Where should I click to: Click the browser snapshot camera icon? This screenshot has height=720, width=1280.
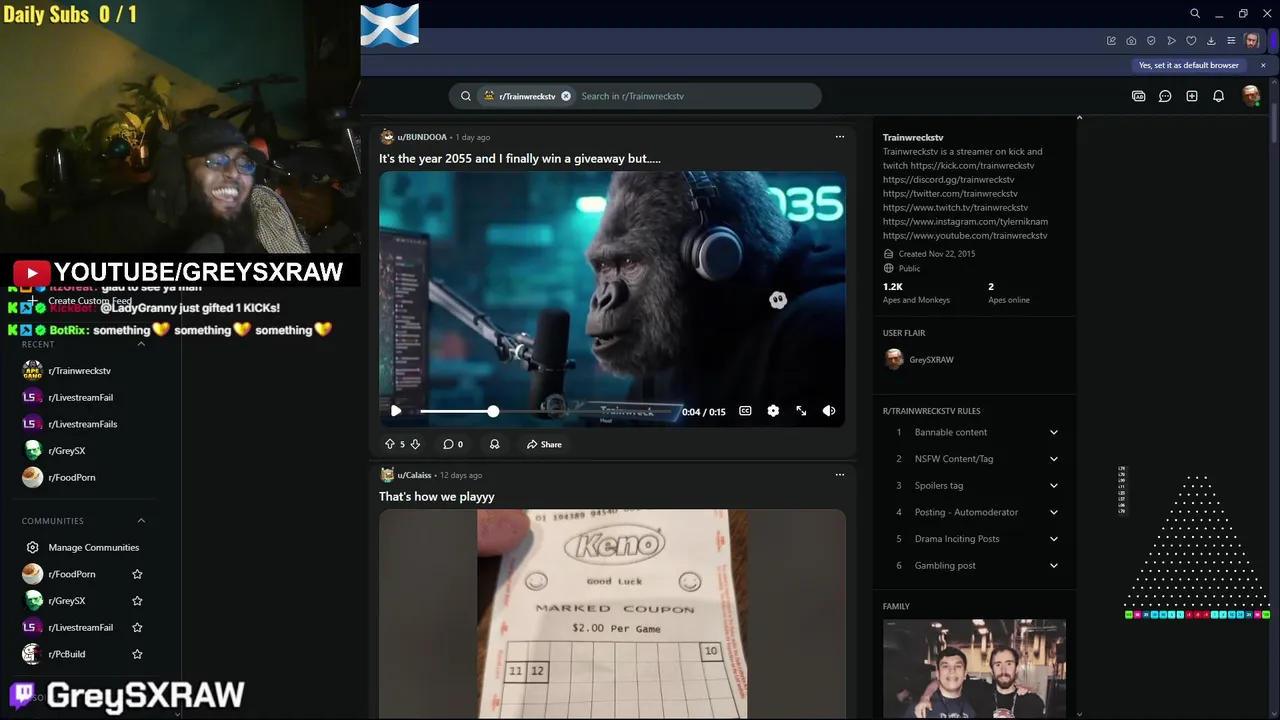pos(1131,41)
